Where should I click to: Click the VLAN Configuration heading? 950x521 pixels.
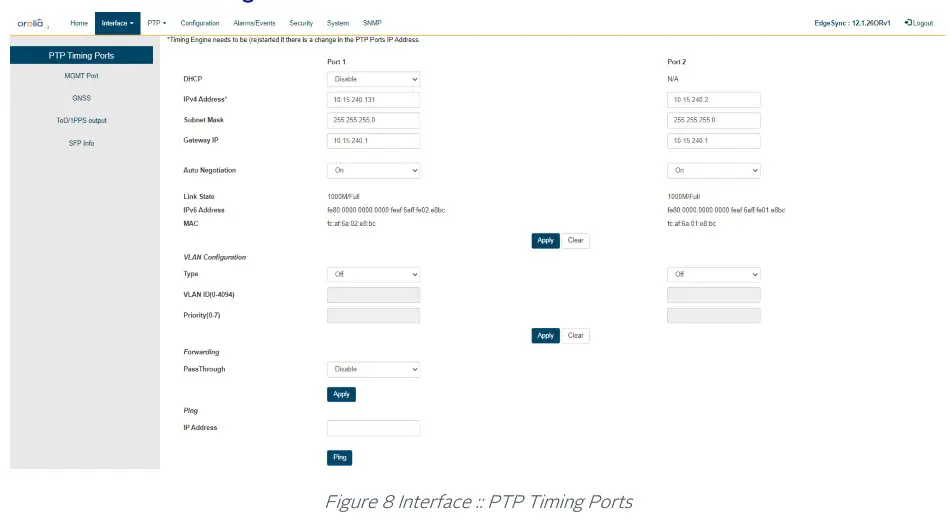tap(214, 257)
